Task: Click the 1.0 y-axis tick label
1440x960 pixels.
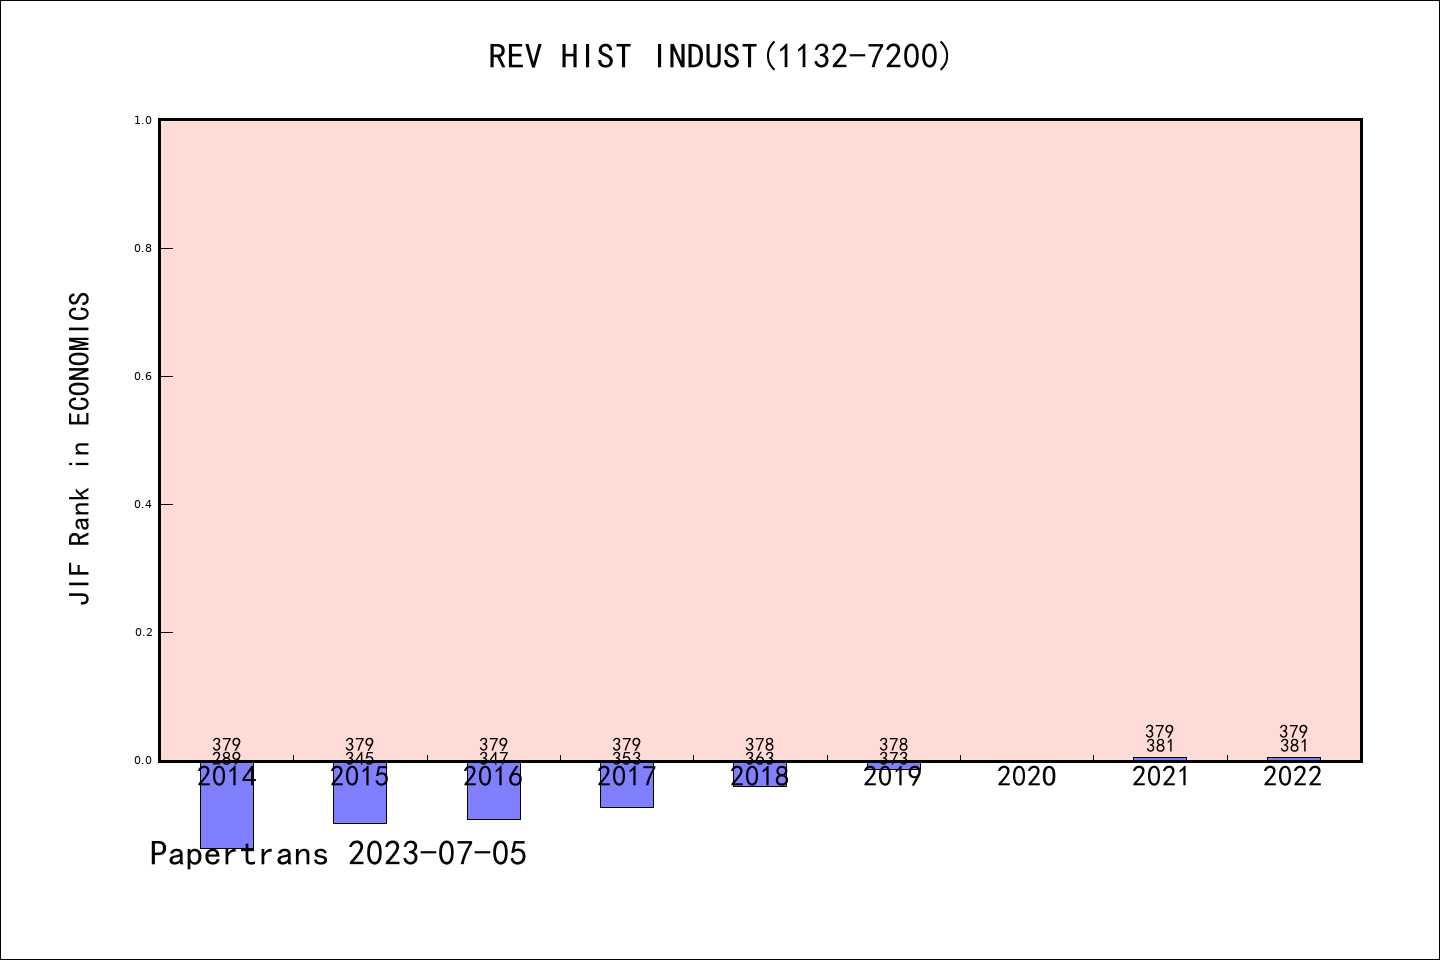Action: point(143,120)
